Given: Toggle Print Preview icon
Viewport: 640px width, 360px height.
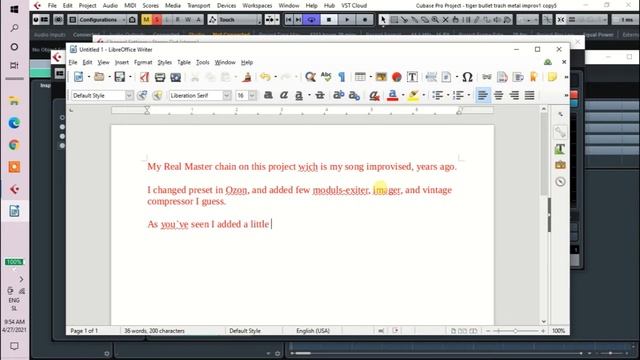Looking at the screenshot, I should pyautogui.click(x=176, y=77).
